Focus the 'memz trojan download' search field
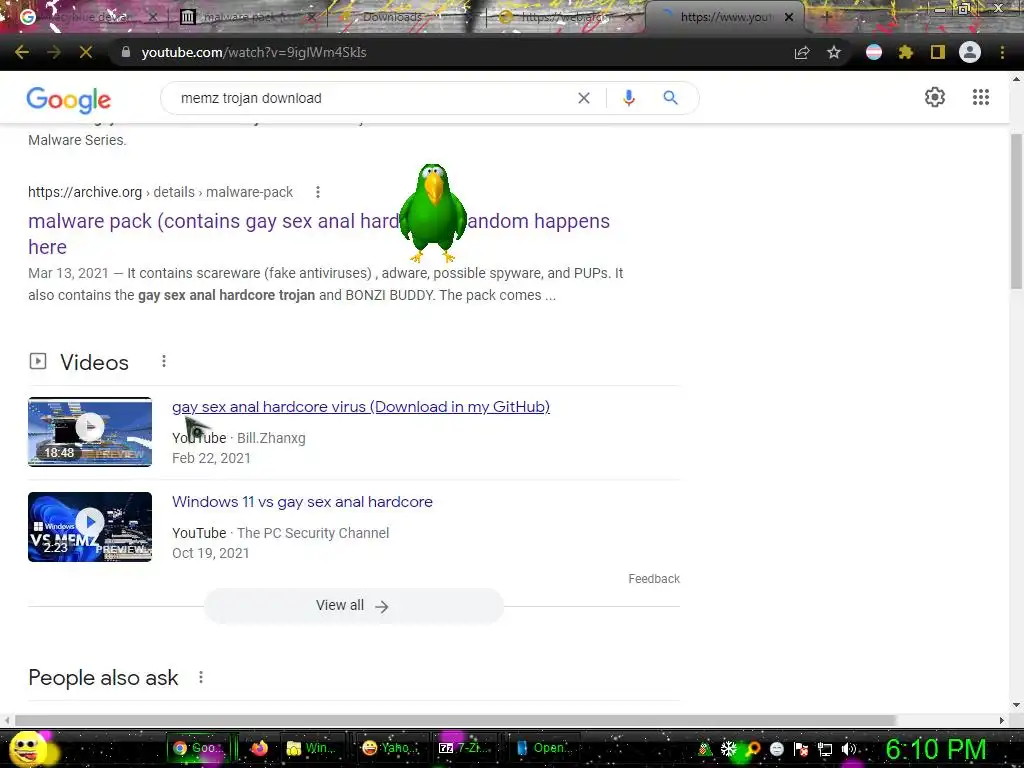Screen dimensions: 1024x768 coord(372,98)
